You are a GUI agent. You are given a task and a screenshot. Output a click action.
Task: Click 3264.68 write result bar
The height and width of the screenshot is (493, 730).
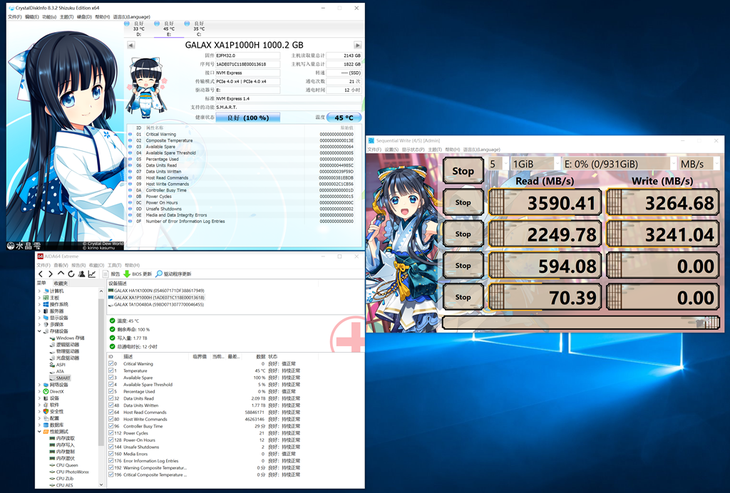(663, 203)
